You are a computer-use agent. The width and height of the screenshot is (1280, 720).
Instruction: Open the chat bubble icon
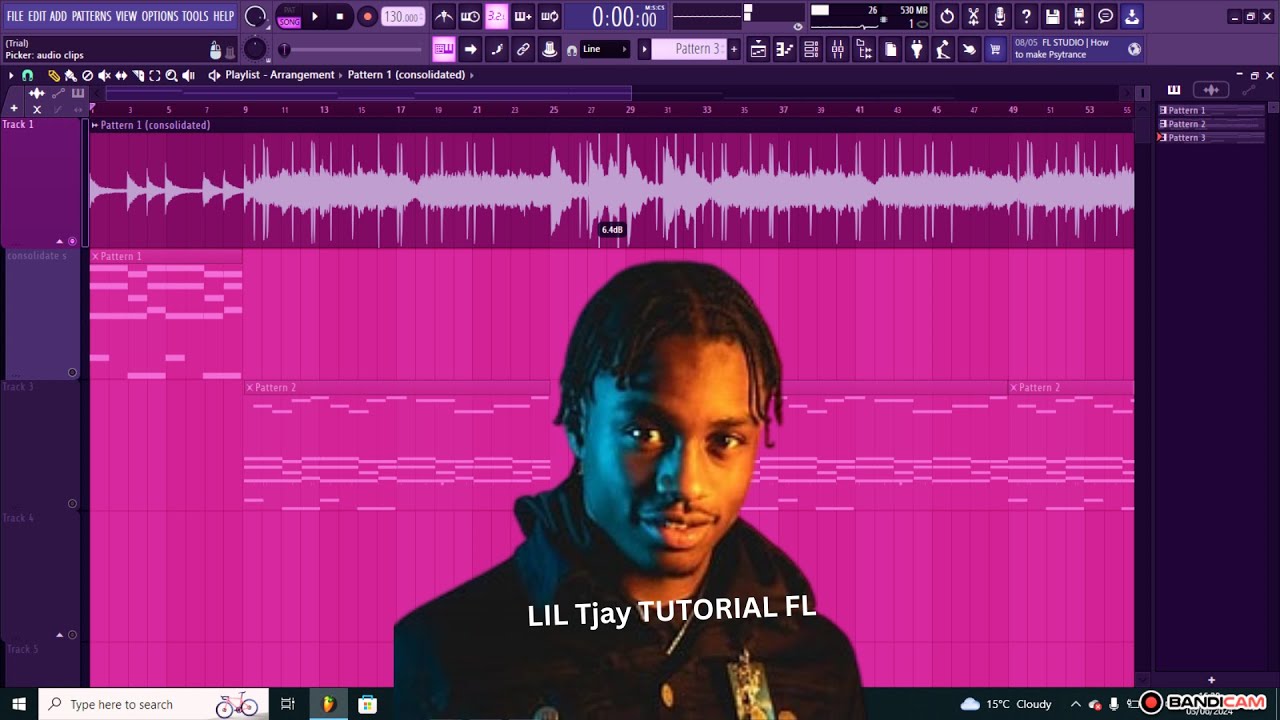(1105, 17)
